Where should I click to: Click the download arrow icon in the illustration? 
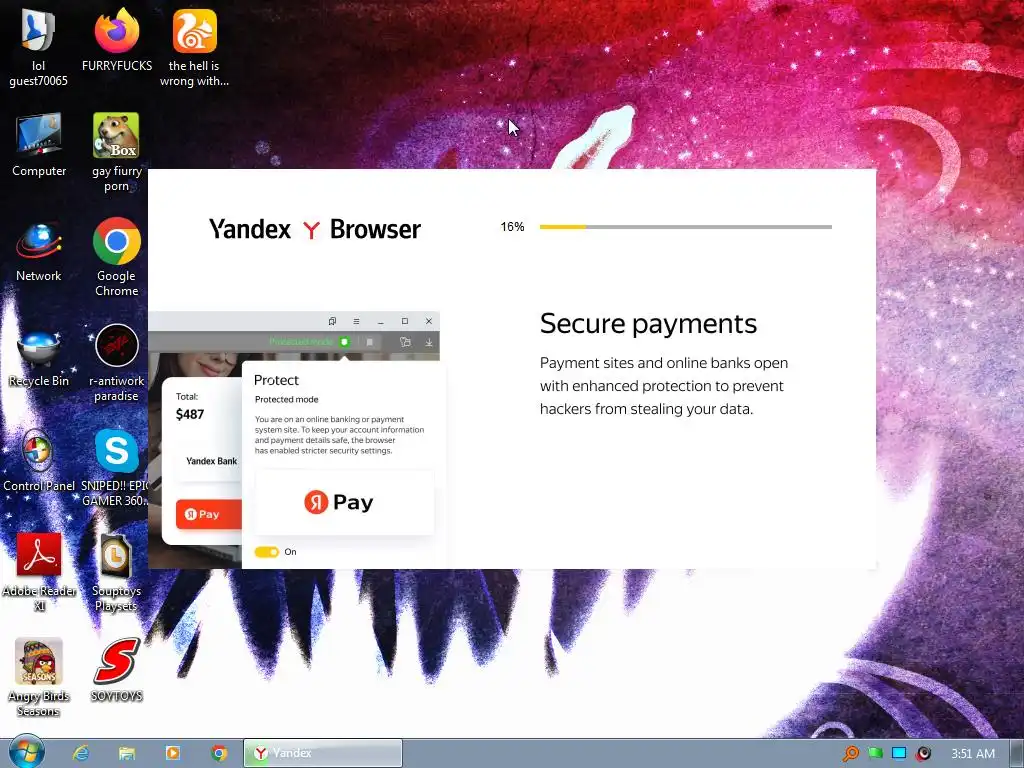point(429,342)
